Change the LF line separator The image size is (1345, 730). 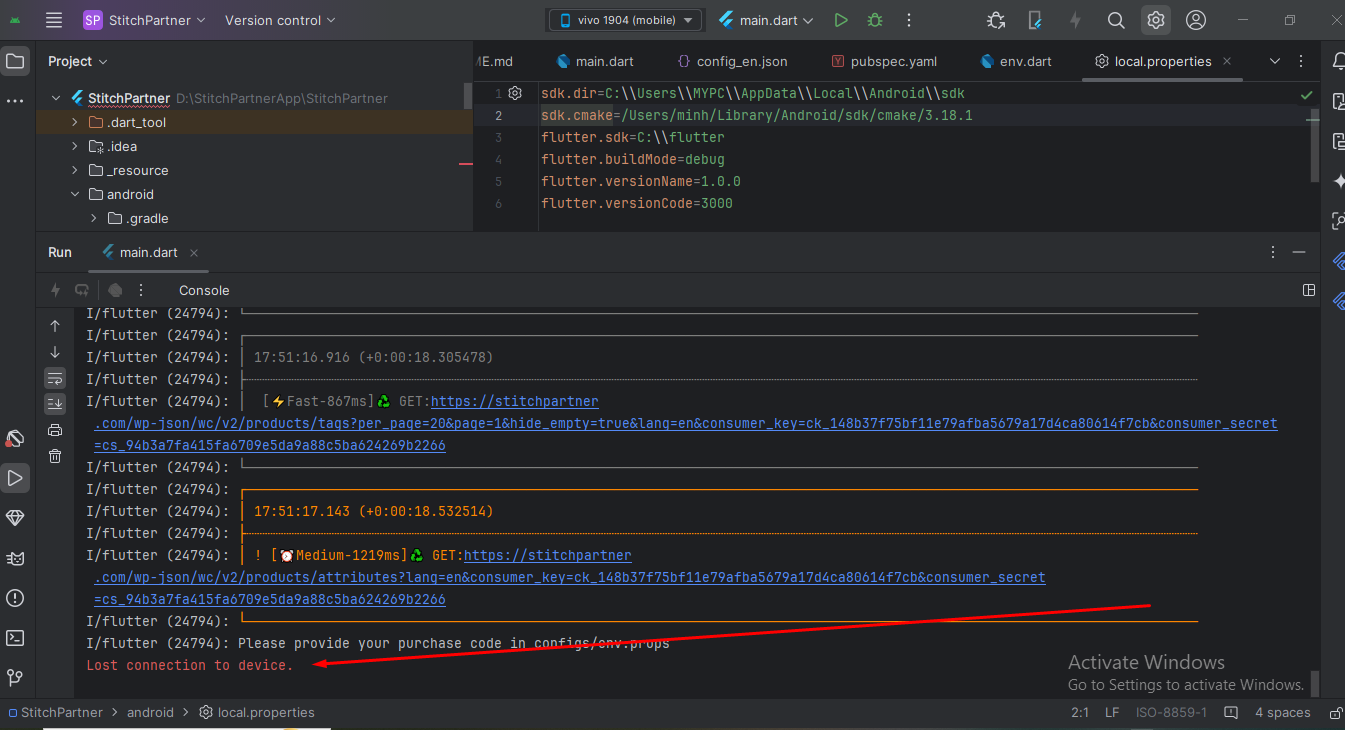point(1112,713)
